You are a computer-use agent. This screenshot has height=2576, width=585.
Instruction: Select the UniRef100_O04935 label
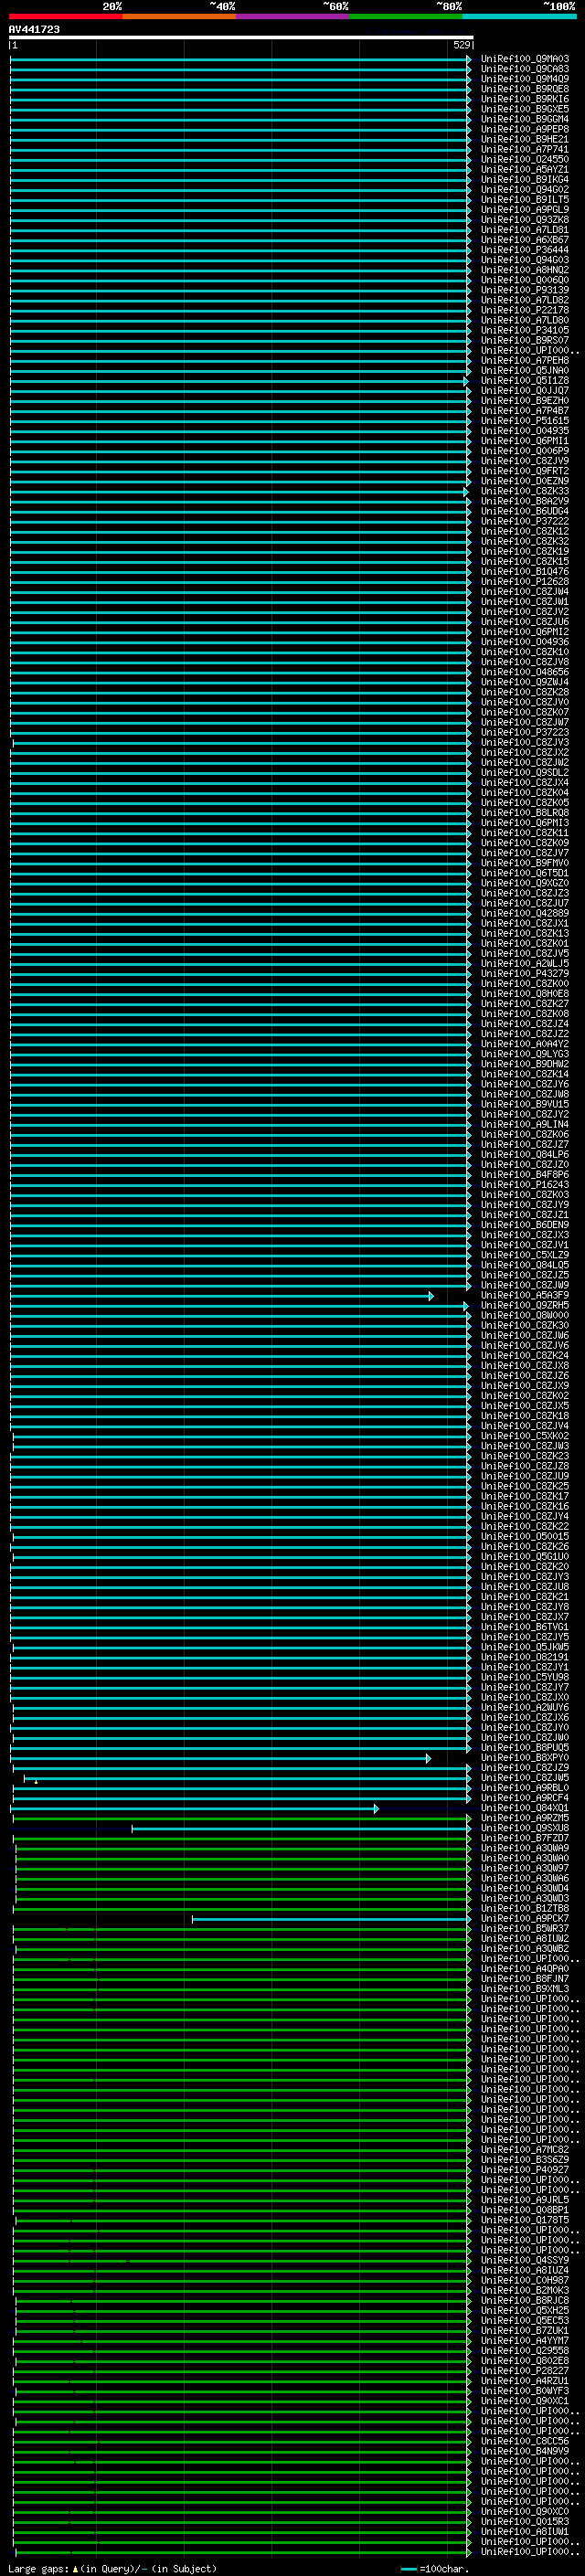(x=525, y=431)
